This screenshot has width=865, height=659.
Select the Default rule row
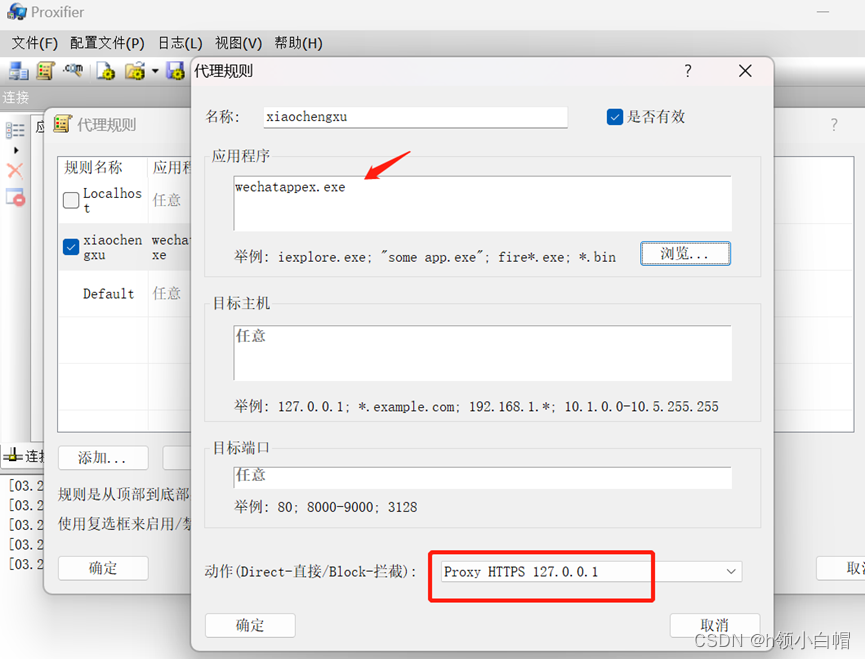point(124,293)
